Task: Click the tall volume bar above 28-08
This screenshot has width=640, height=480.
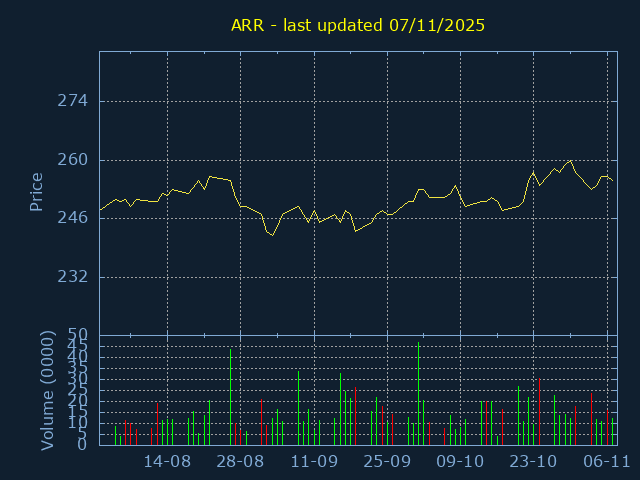Action: [x=231, y=397]
